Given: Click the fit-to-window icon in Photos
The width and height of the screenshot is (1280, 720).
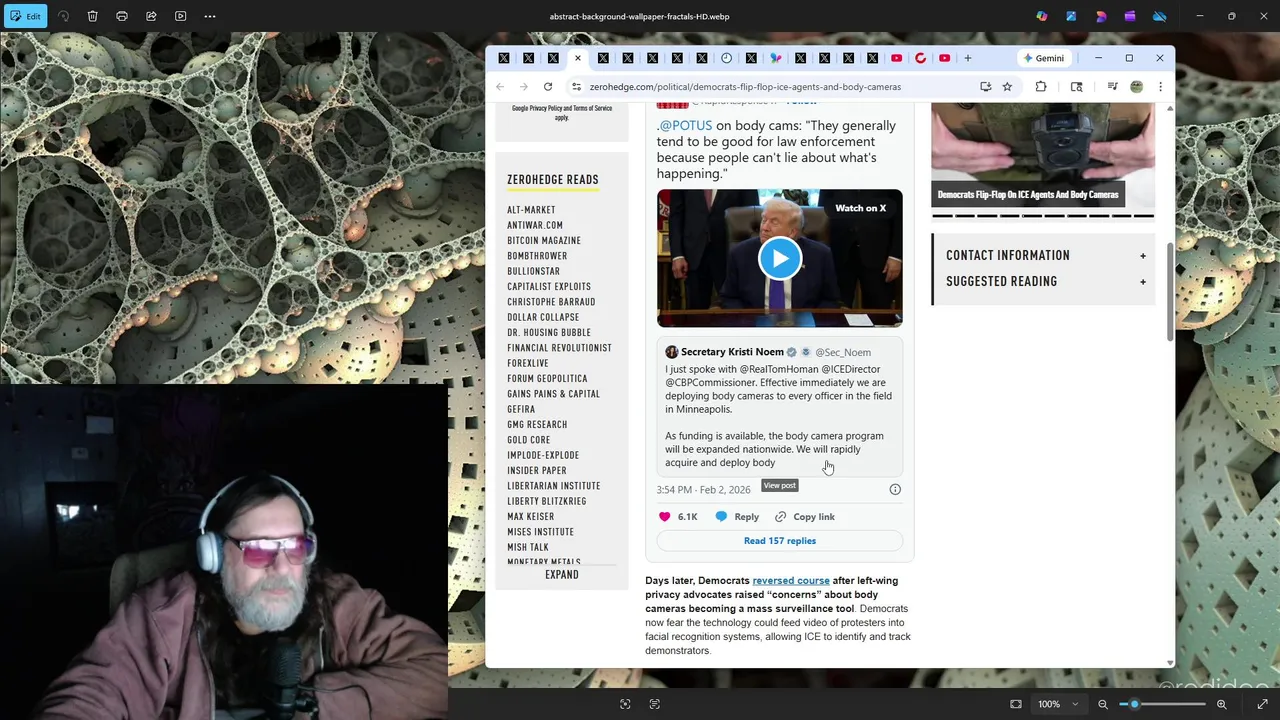Looking at the screenshot, I should point(1016,704).
